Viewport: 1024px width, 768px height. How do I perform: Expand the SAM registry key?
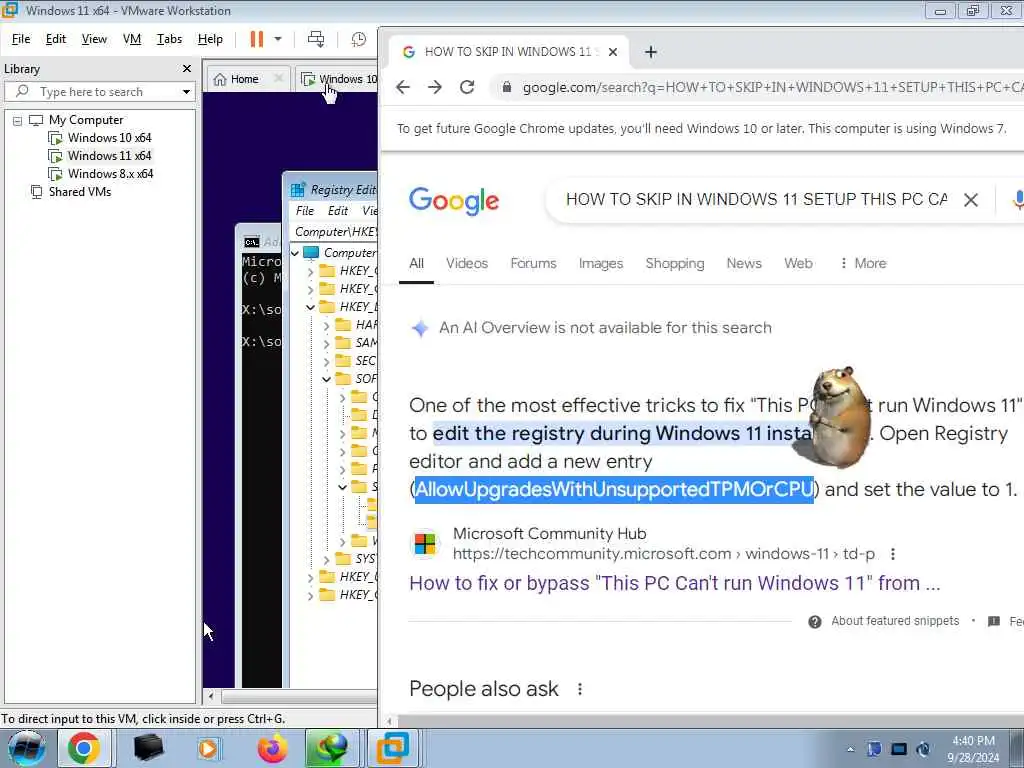tap(327, 343)
